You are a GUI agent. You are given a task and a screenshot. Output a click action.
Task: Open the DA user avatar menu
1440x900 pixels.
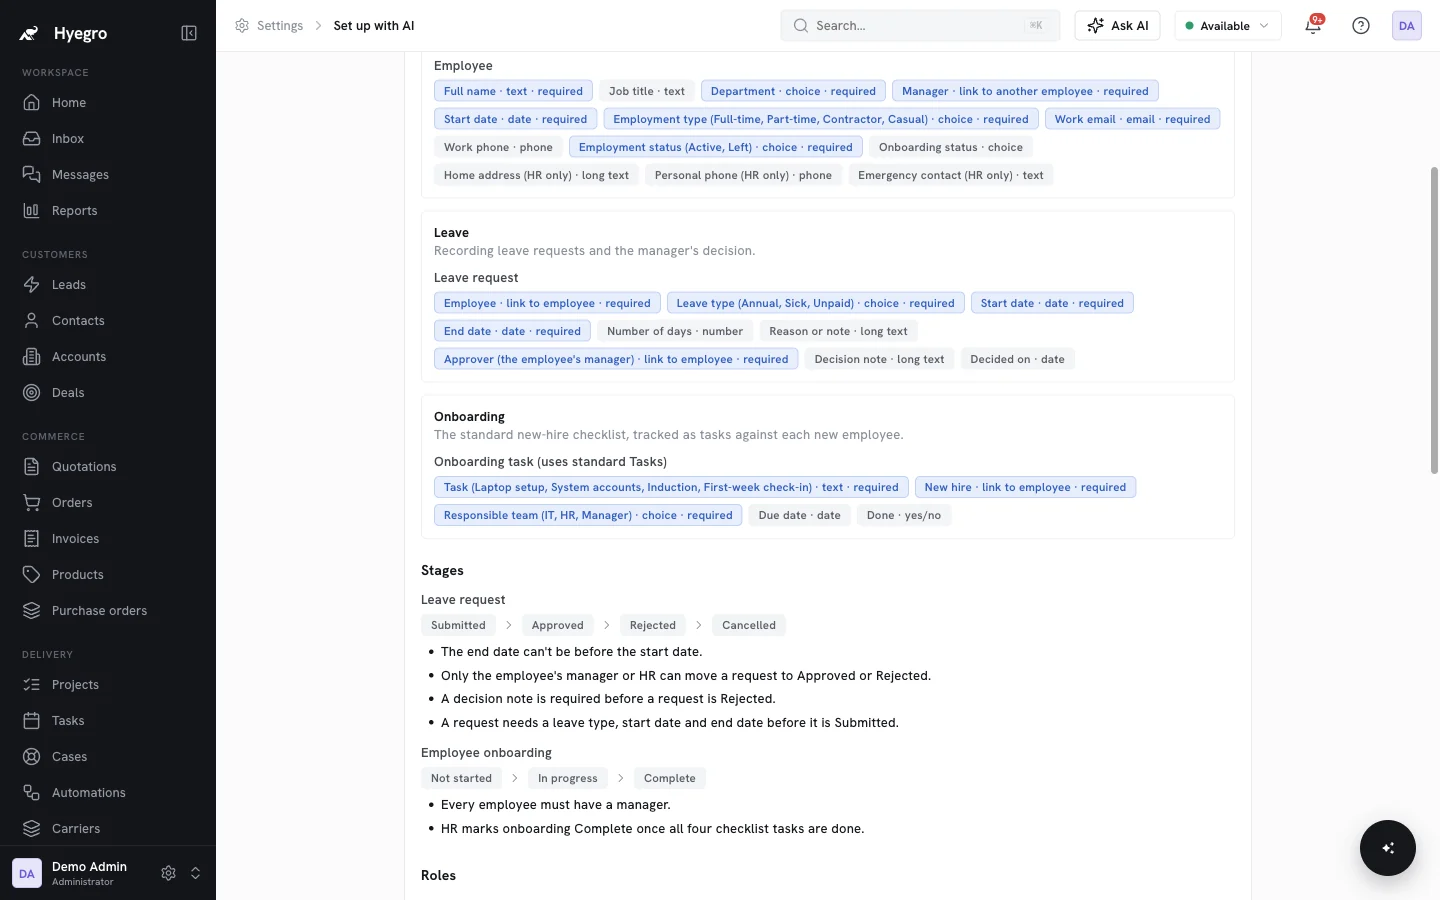point(1407,26)
